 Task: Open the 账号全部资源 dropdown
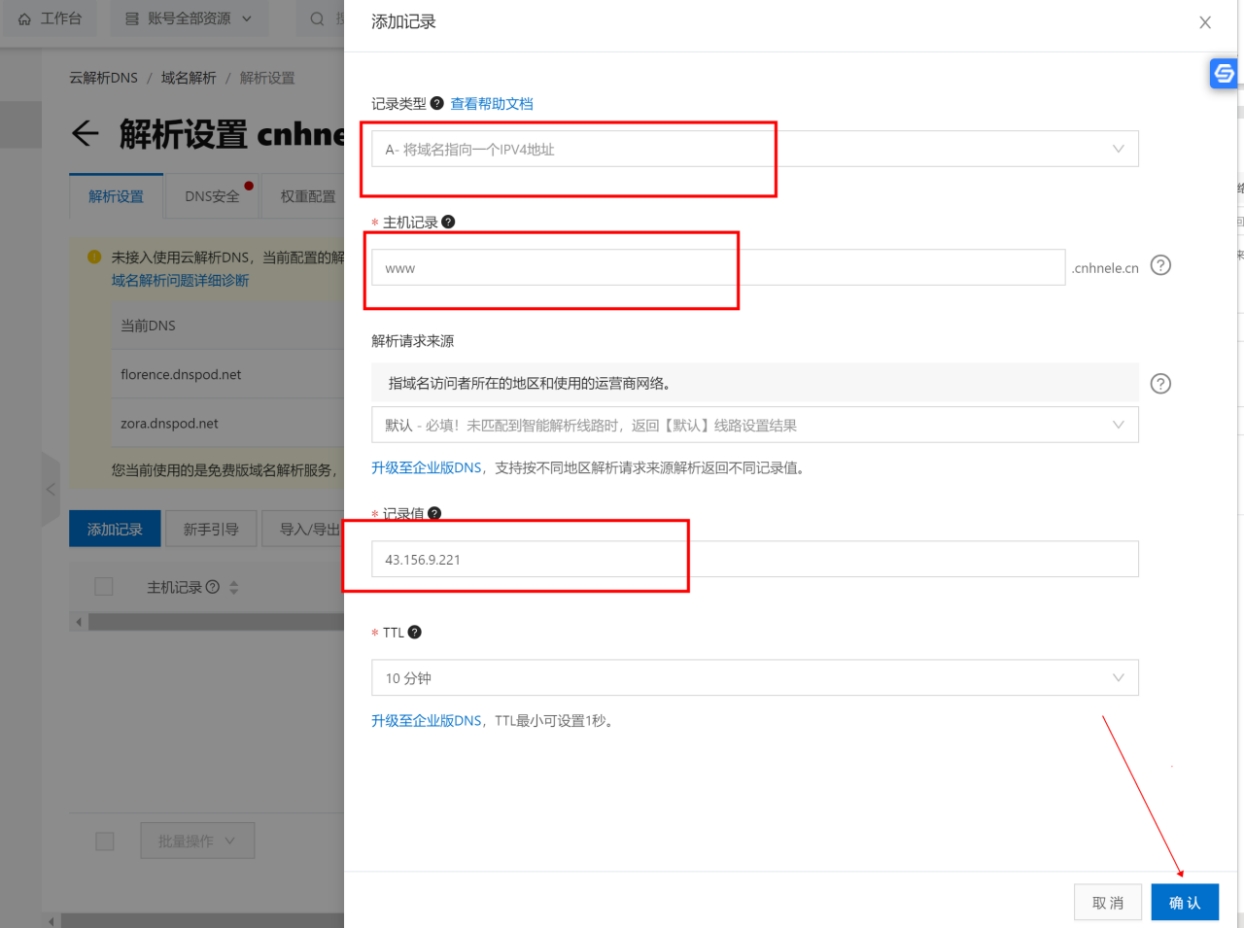(x=189, y=19)
